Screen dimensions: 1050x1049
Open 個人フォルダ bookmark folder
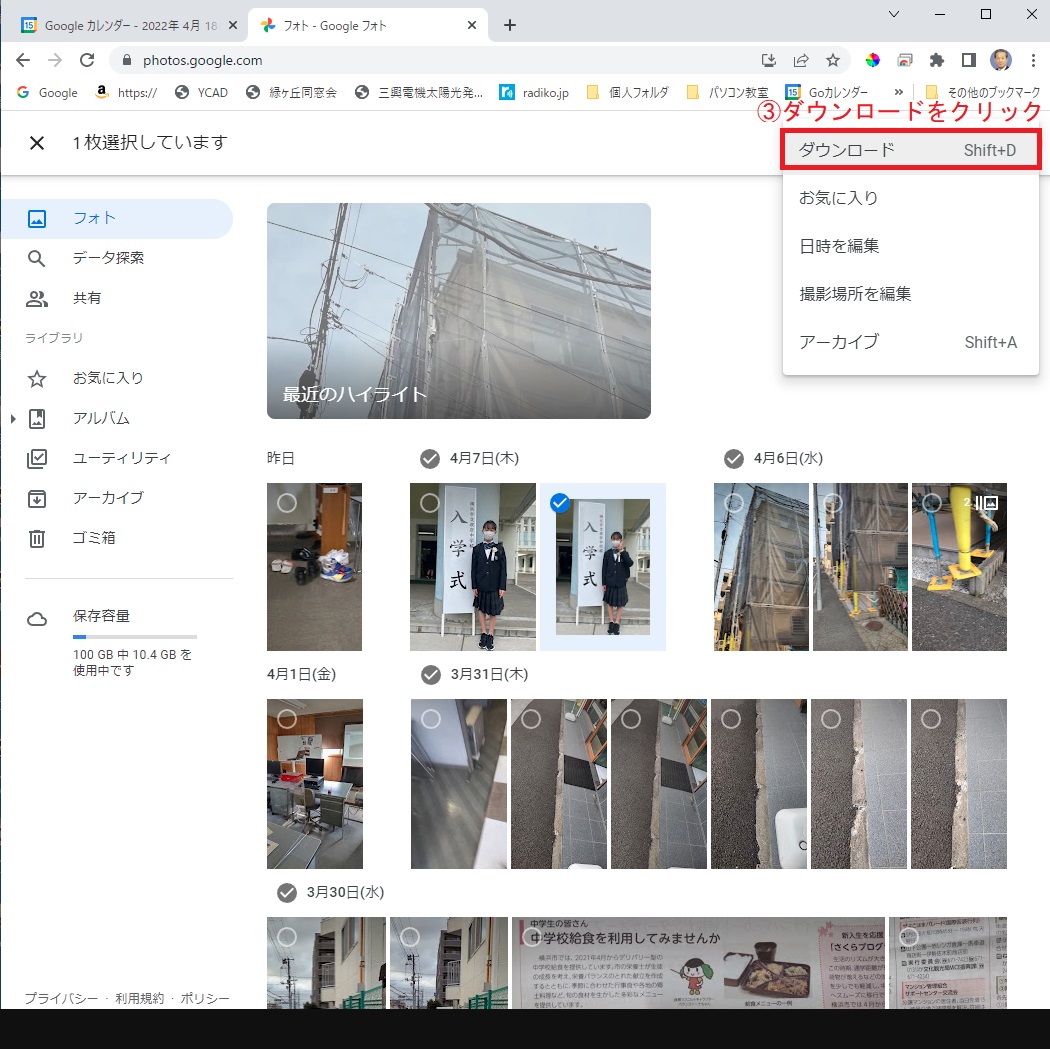(627, 92)
